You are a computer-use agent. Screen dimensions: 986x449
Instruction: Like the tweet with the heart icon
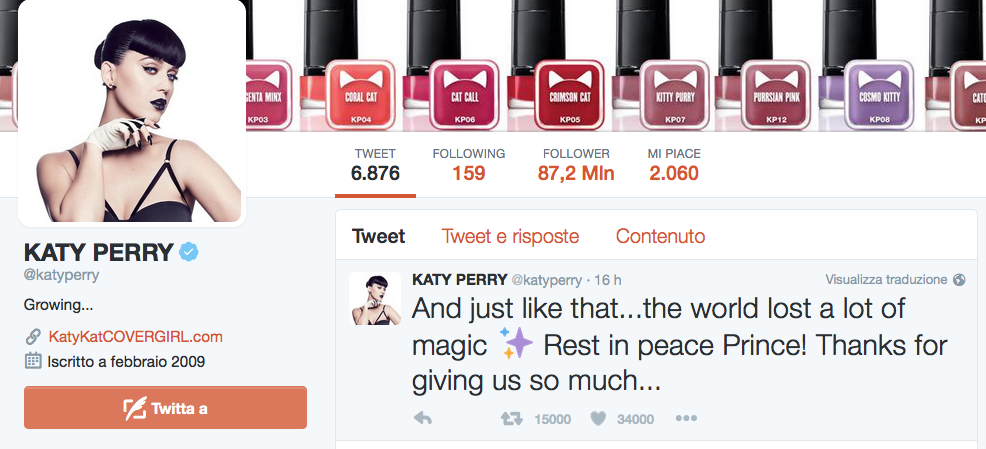click(598, 418)
